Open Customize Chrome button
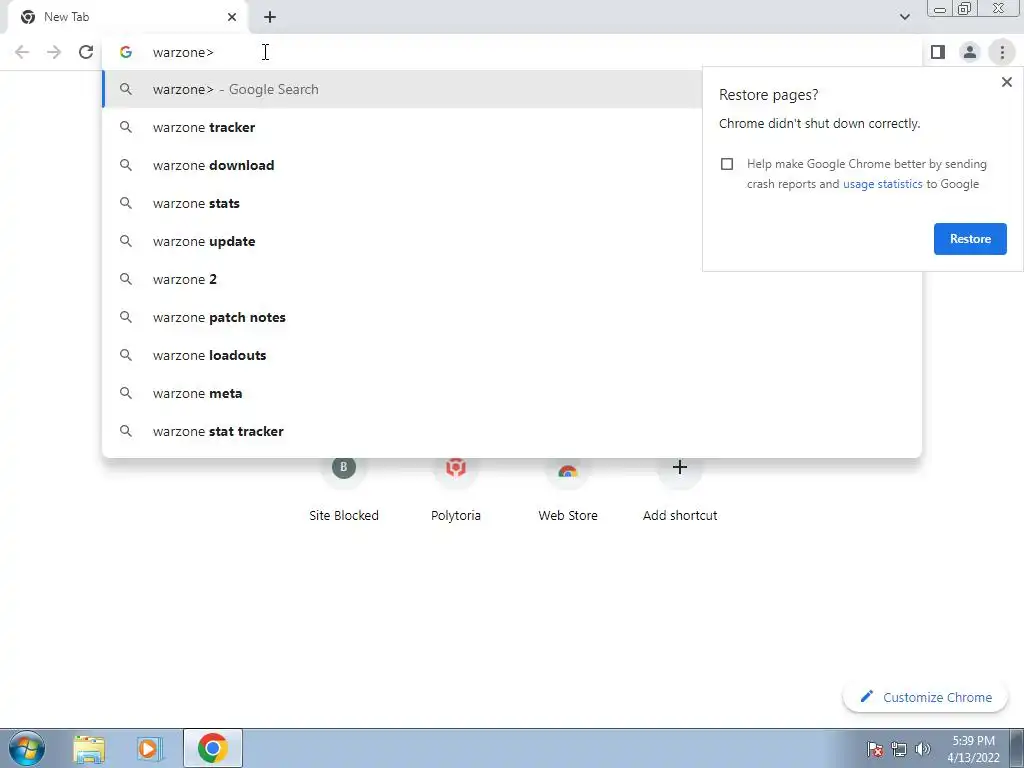 click(x=925, y=697)
